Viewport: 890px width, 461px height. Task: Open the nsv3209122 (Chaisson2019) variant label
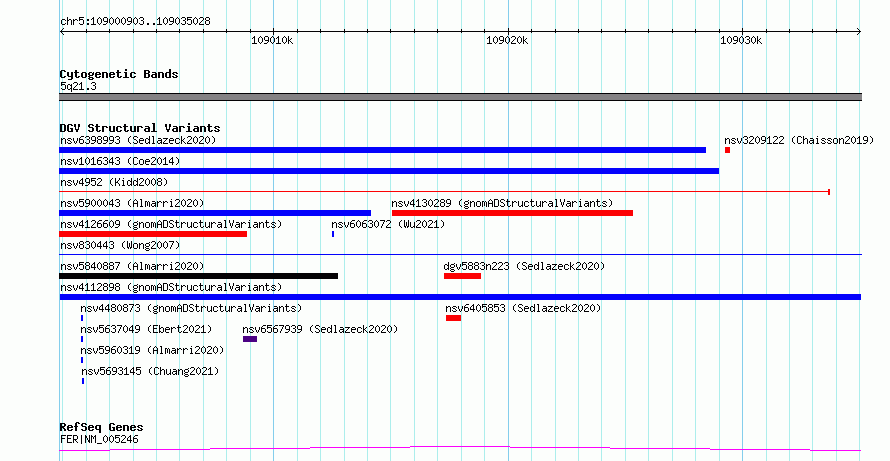799,140
